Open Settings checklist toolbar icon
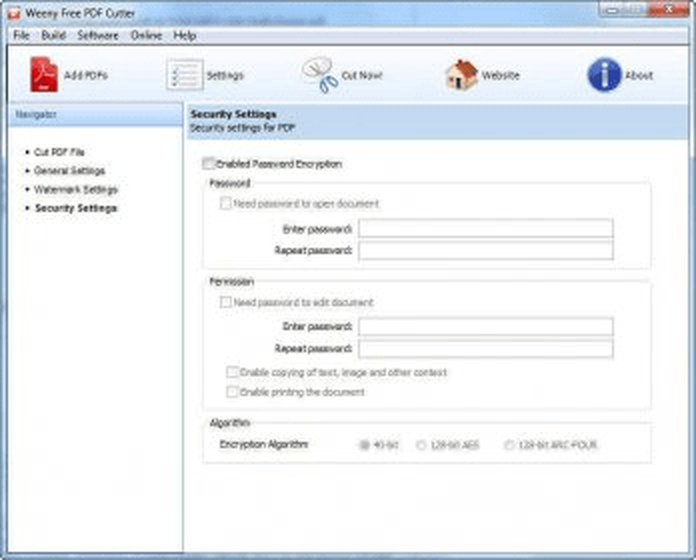Screen dimensions: 696x560 click(x=185, y=75)
